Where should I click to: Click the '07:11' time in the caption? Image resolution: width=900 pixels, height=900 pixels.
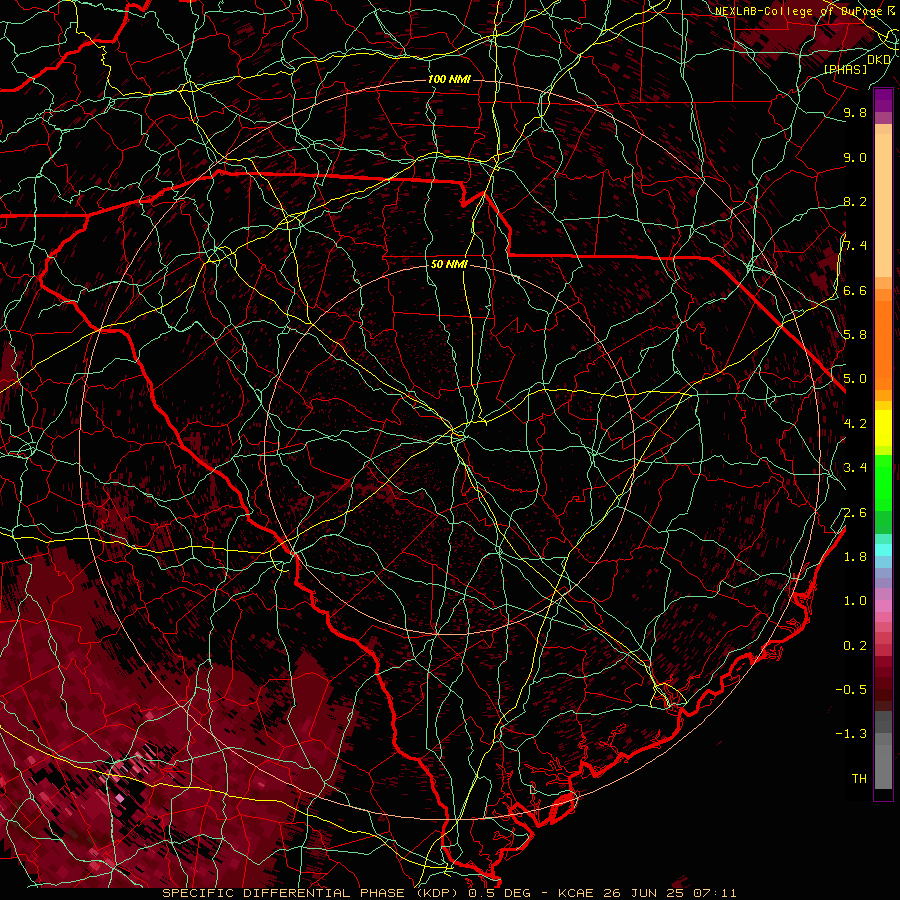(713, 893)
